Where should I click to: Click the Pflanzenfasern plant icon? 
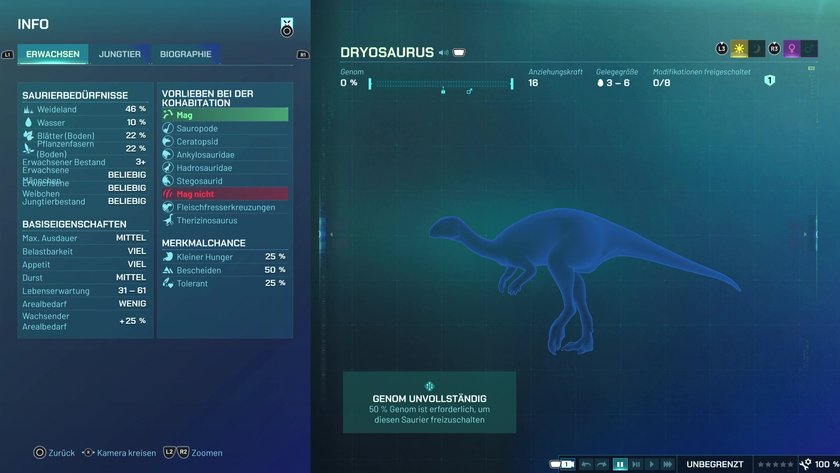[x=28, y=148]
